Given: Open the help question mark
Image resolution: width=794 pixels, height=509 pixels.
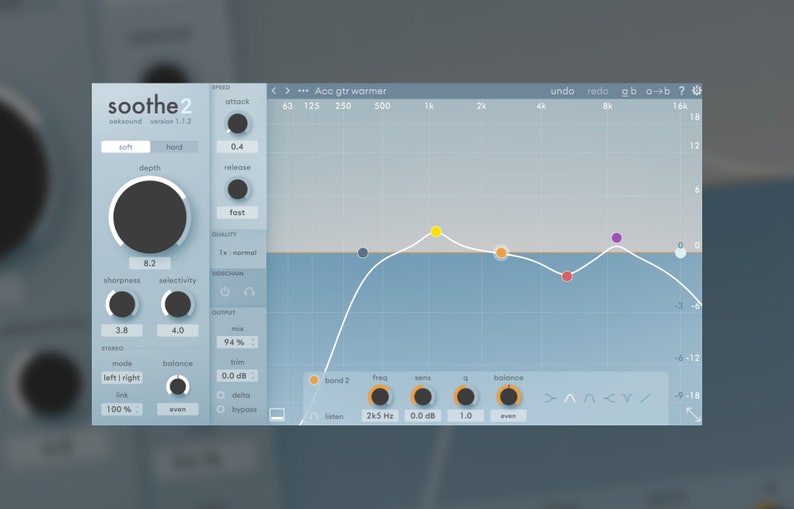Looking at the screenshot, I should pos(682,91).
